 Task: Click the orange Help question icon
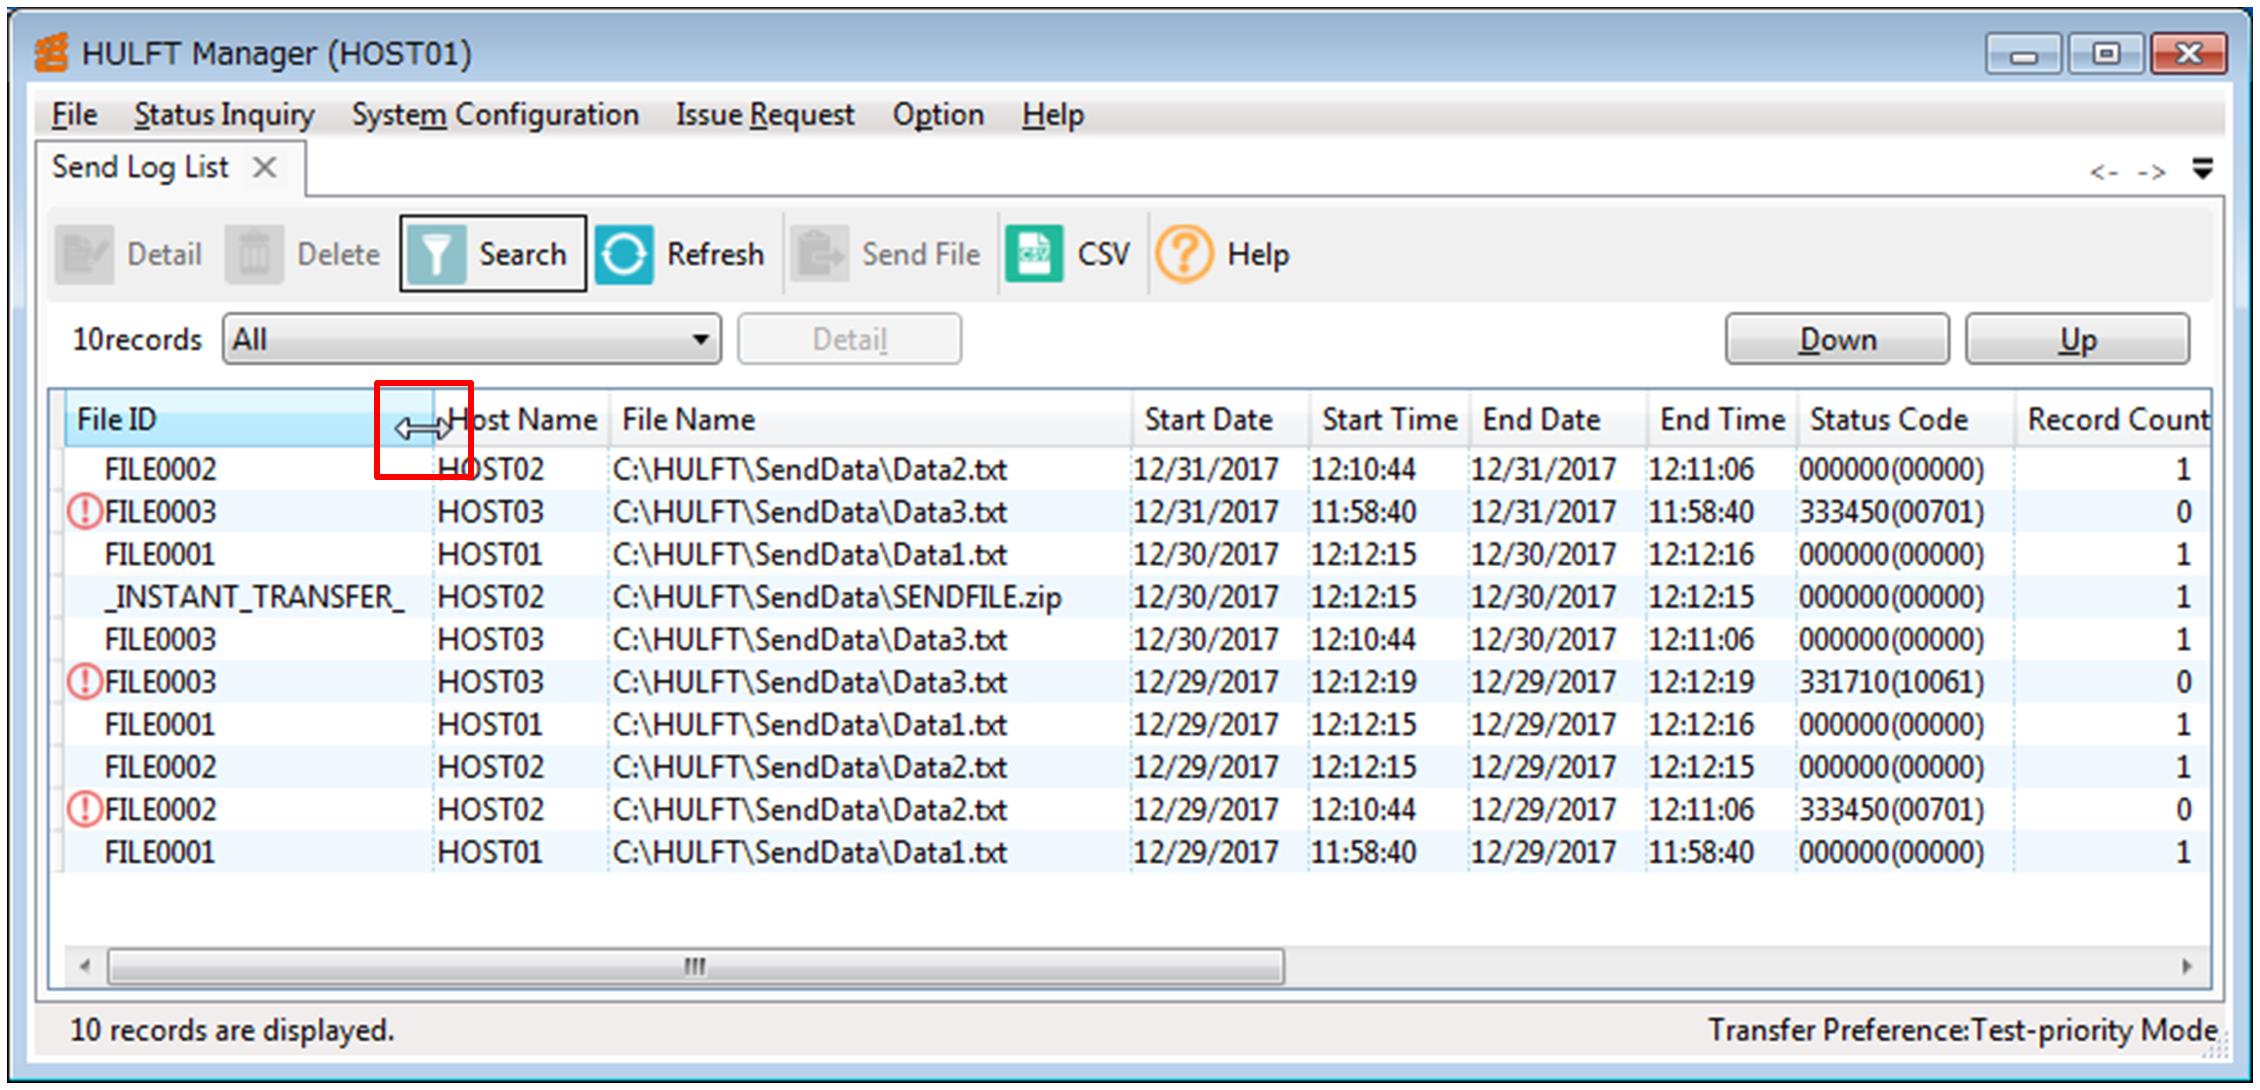pos(1184,254)
